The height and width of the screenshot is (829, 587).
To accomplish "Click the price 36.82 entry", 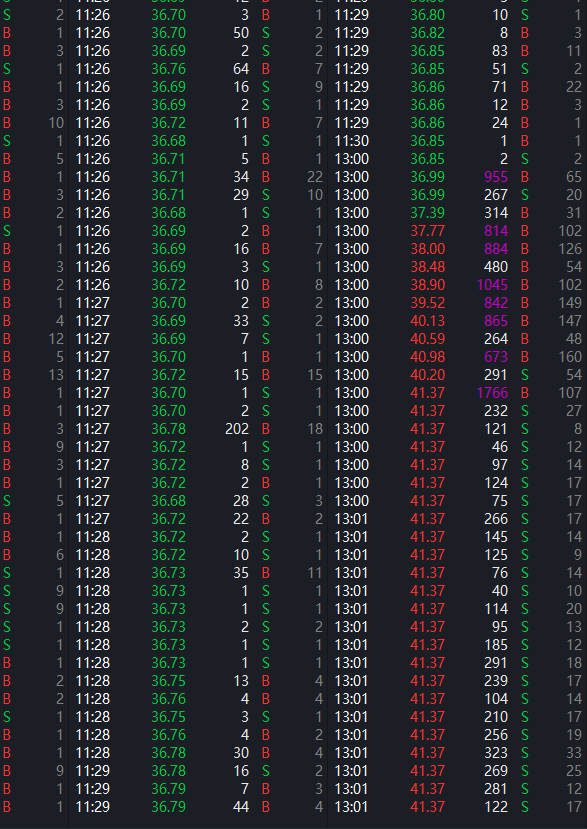I will pos(427,33).
